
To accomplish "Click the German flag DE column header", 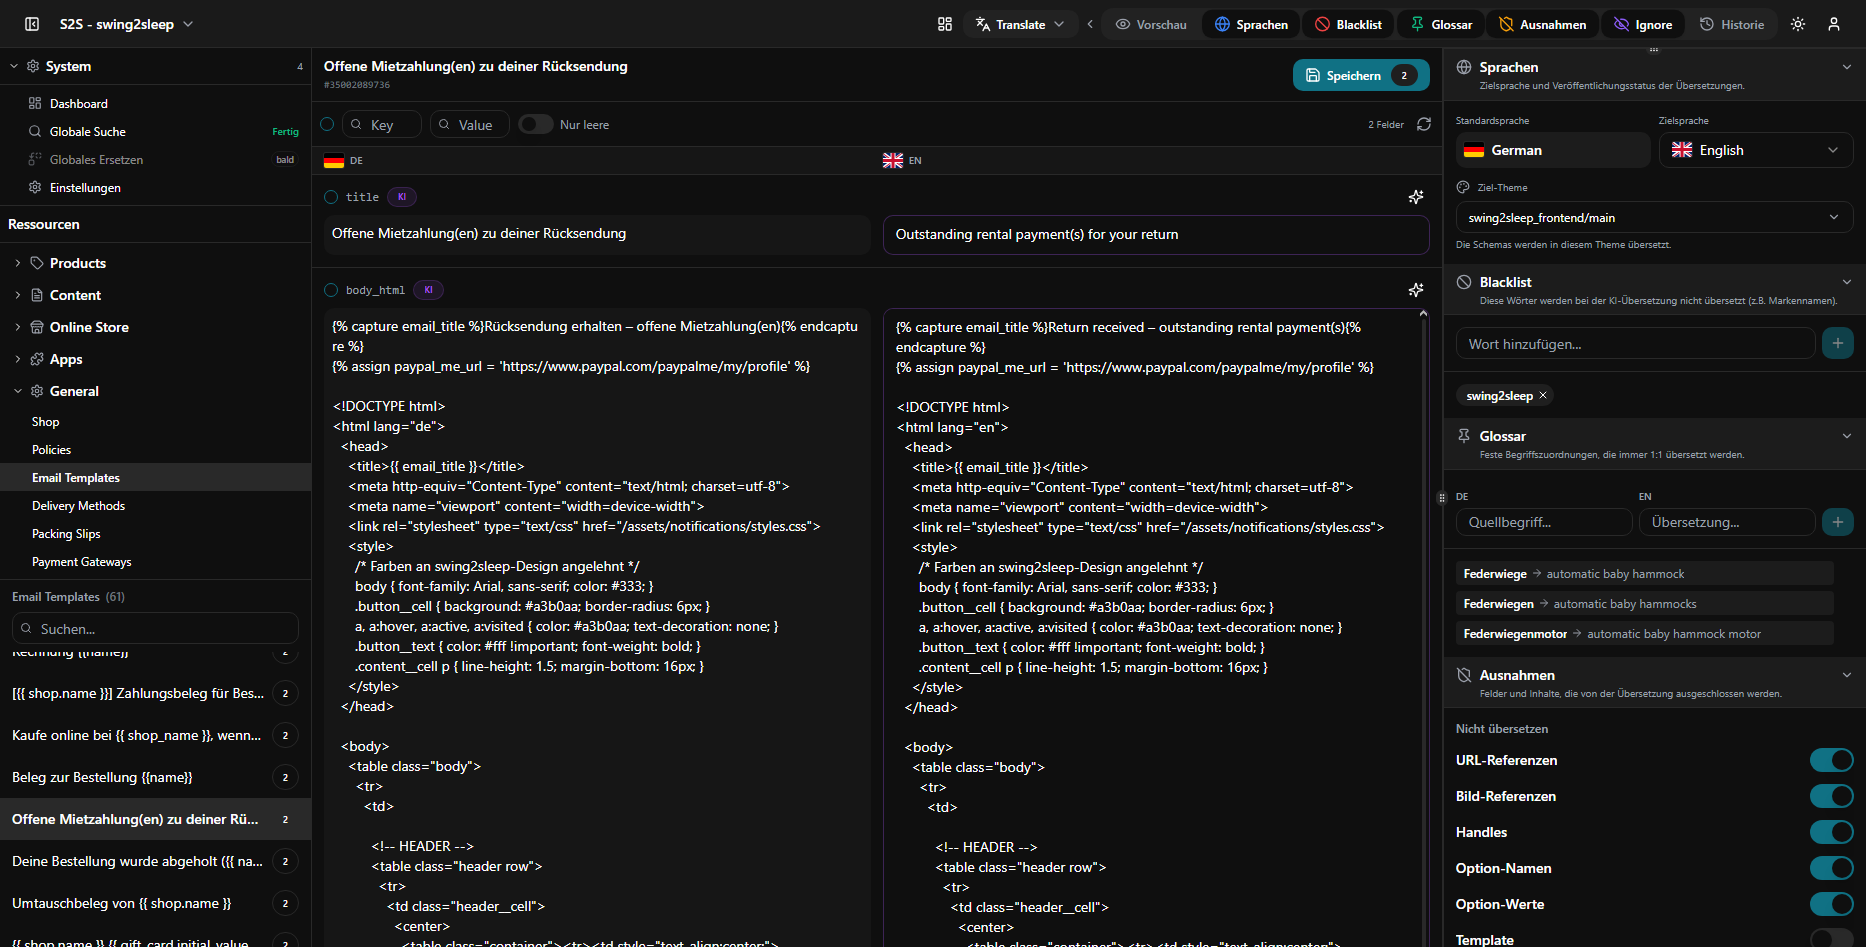I will [x=343, y=160].
